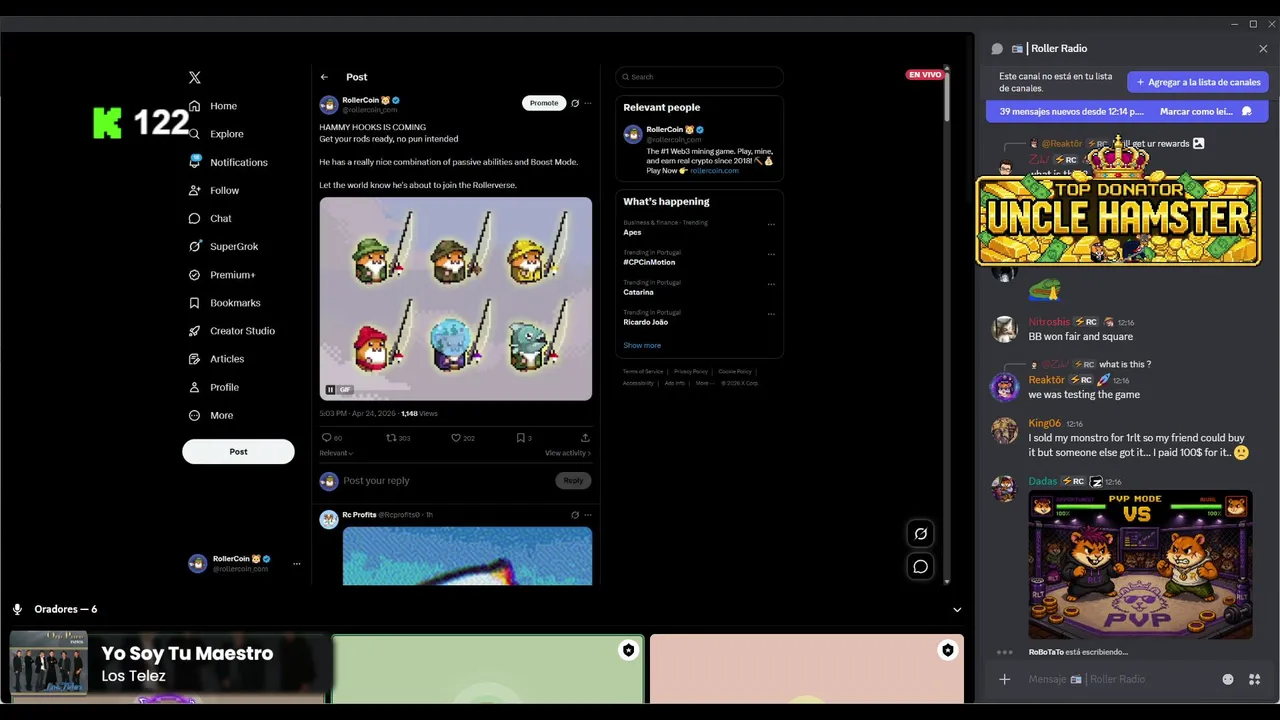Open options for the Ricardo João trend
The width and height of the screenshot is (1280, 720).
click(x=771, y=314)
